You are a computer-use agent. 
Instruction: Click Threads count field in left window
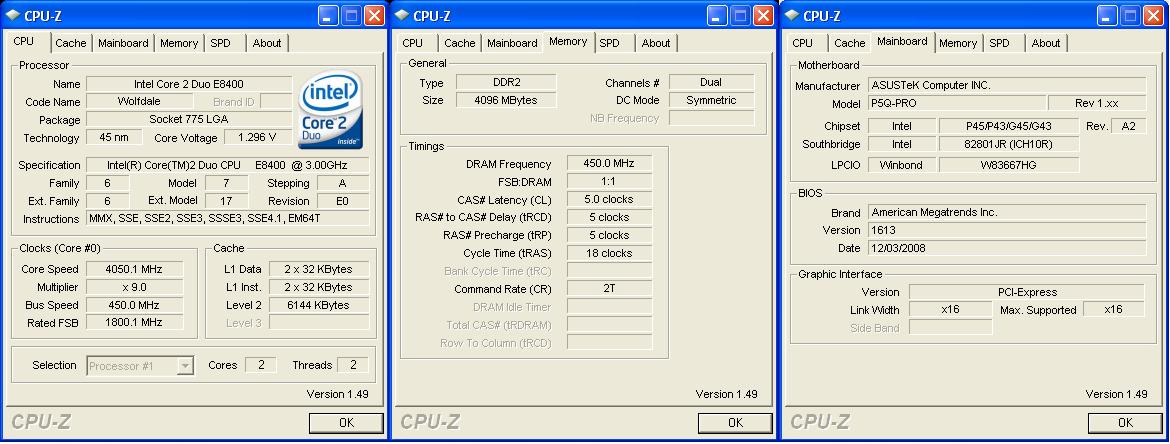(353, 365)
